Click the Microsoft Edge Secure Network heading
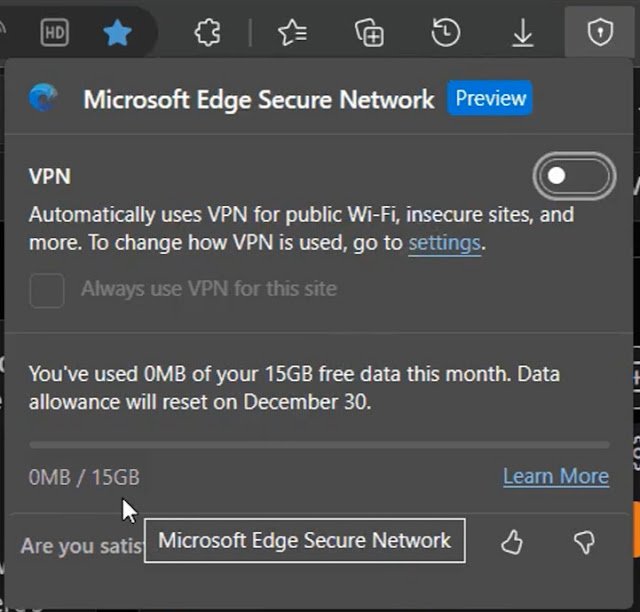Screen dimensions: 640x612 coord(259,99)
